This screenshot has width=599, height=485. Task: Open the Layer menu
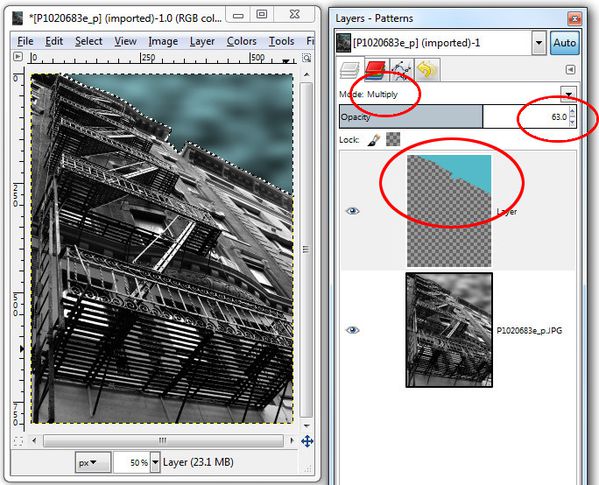tap(202, 41)
